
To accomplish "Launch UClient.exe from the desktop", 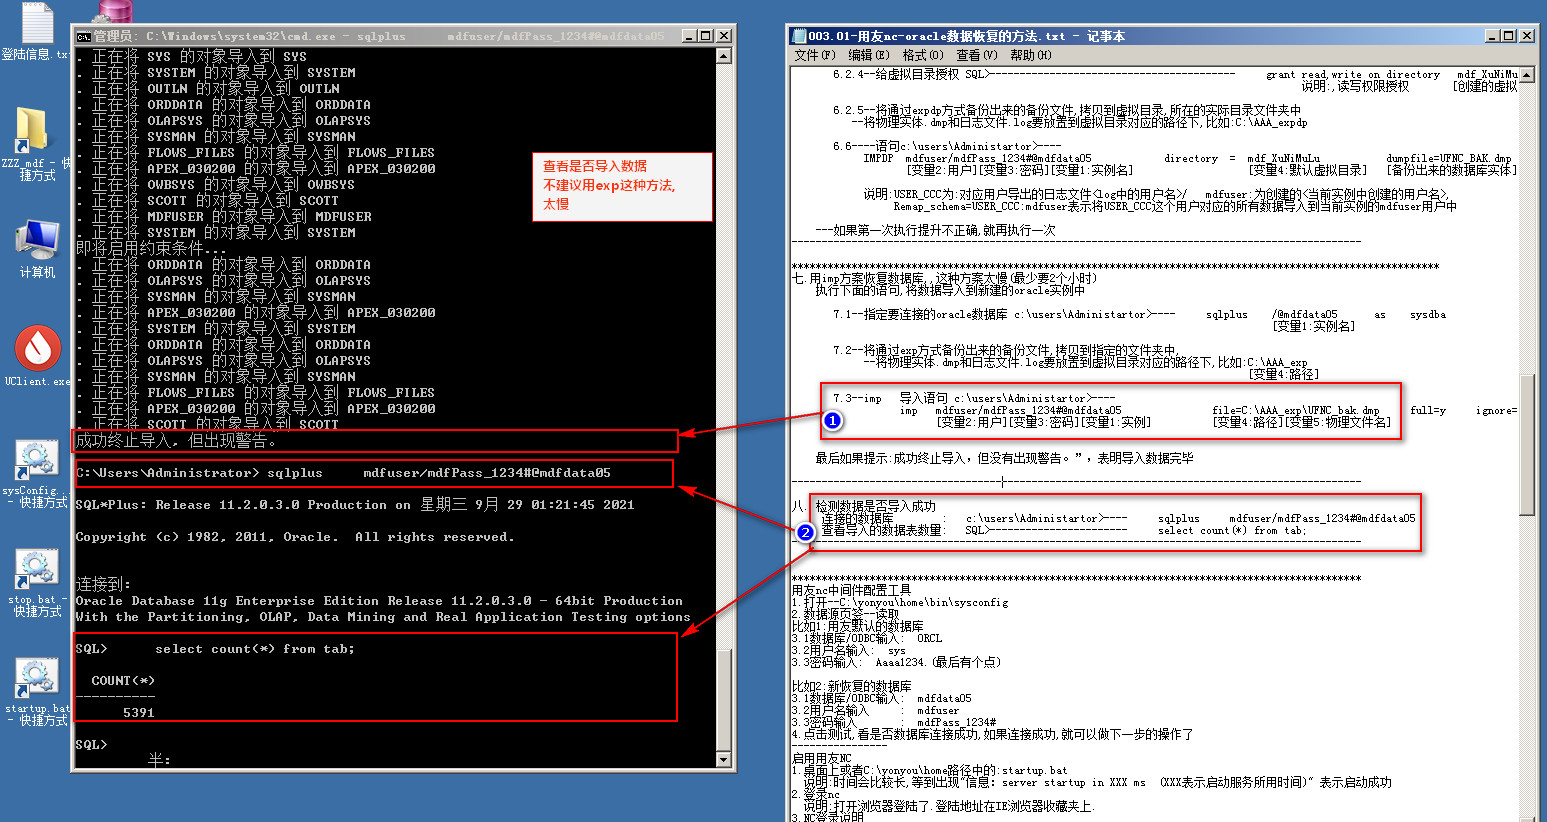I will click(x=37, y=350).
